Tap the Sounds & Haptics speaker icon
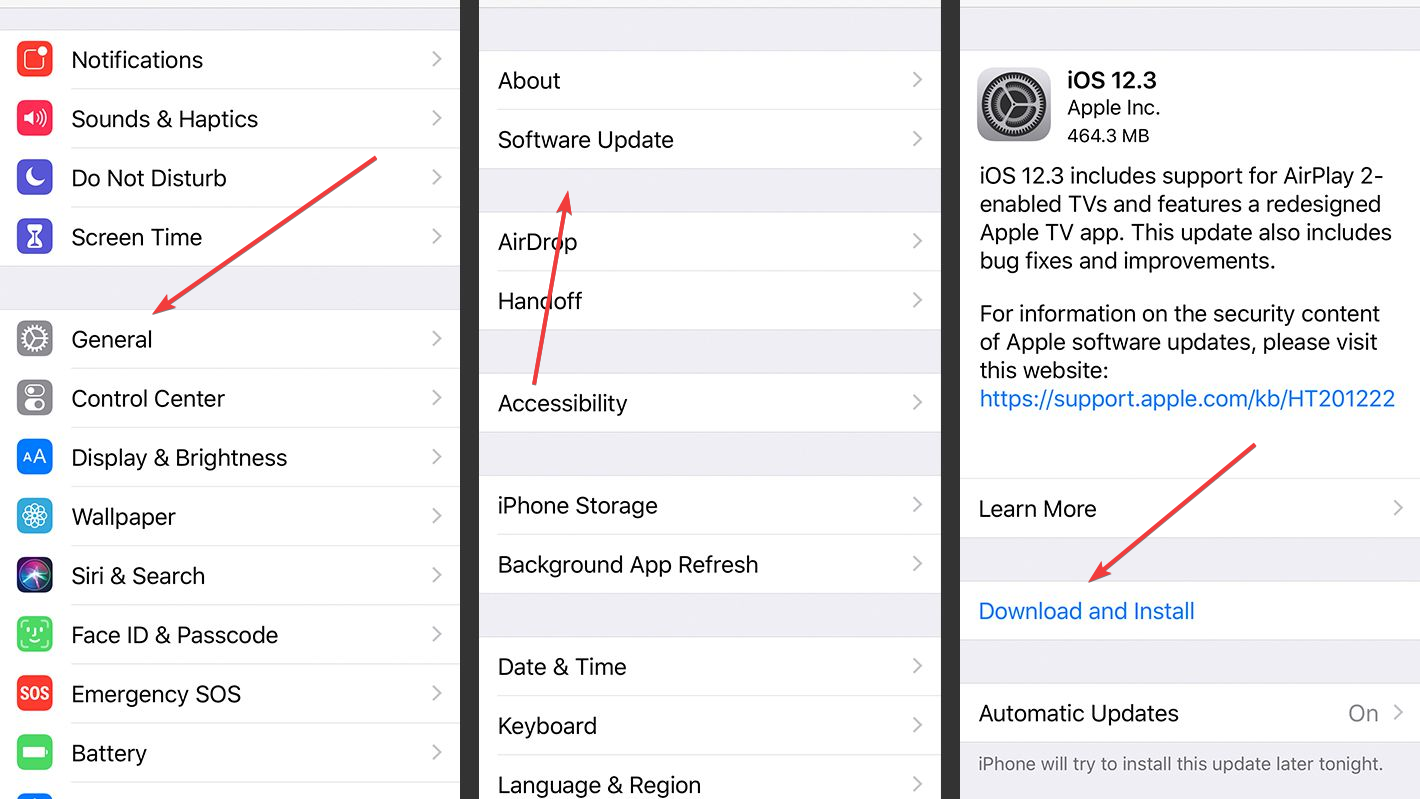This screenshot has width=1420, height=799. coord(35,119)
